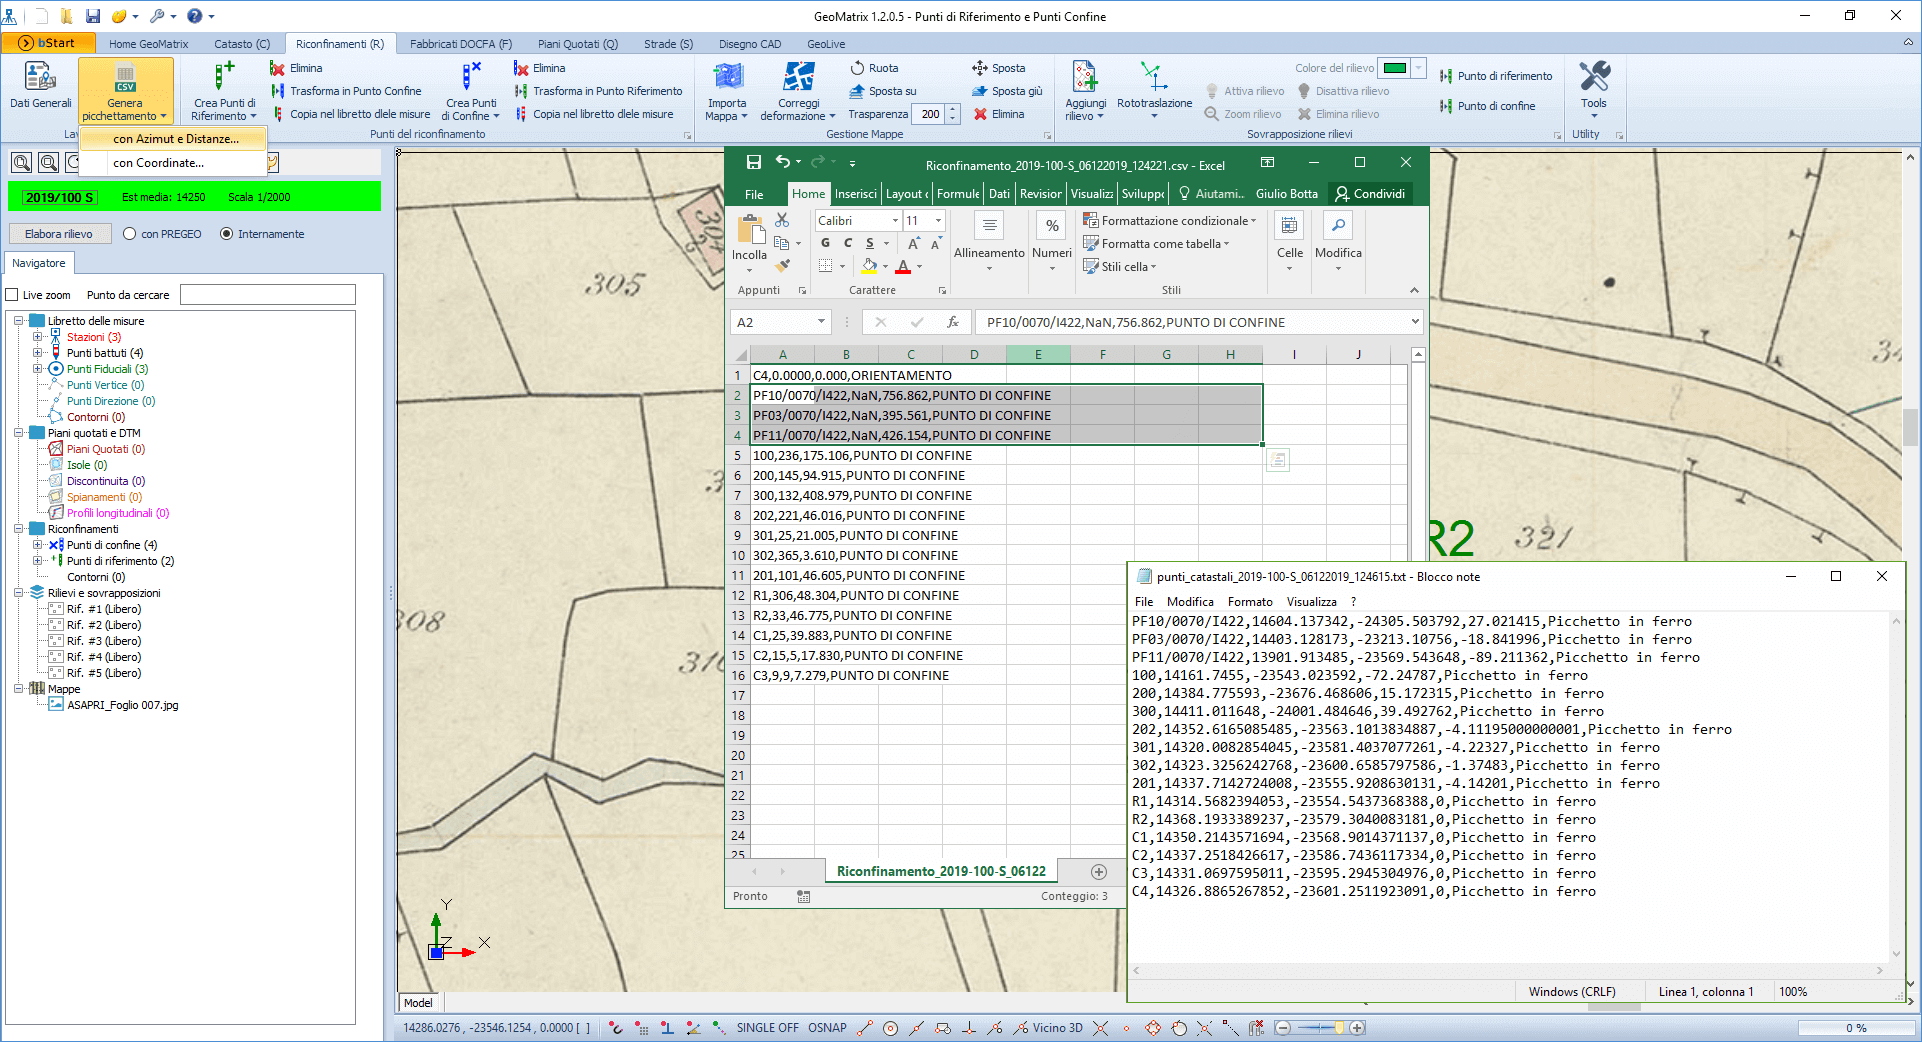Open Importa Mappa tool
Image resolution: width=1922 pixels, height=1042 pixels.
pyautogui.click(x=727, y=90)
